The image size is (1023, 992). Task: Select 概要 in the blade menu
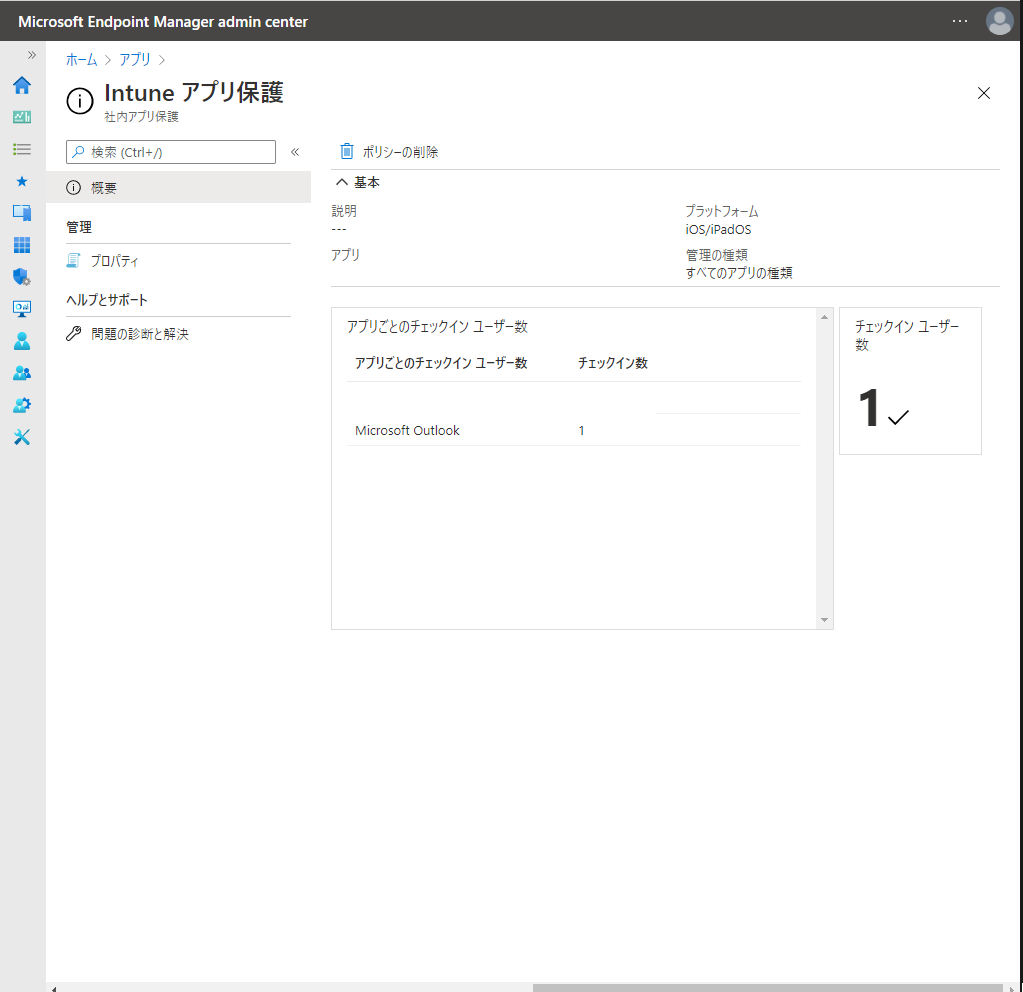[x=178, y=188]
